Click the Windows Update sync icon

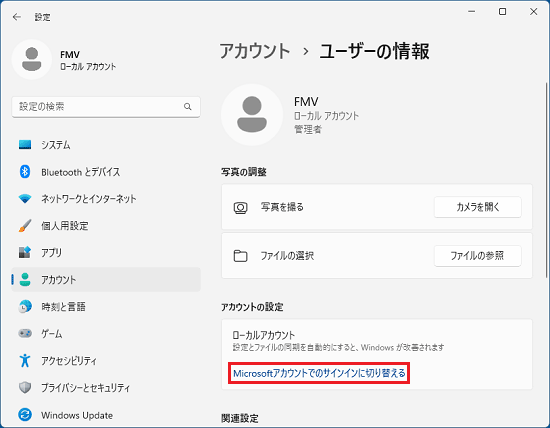click(x=25, y=415)
